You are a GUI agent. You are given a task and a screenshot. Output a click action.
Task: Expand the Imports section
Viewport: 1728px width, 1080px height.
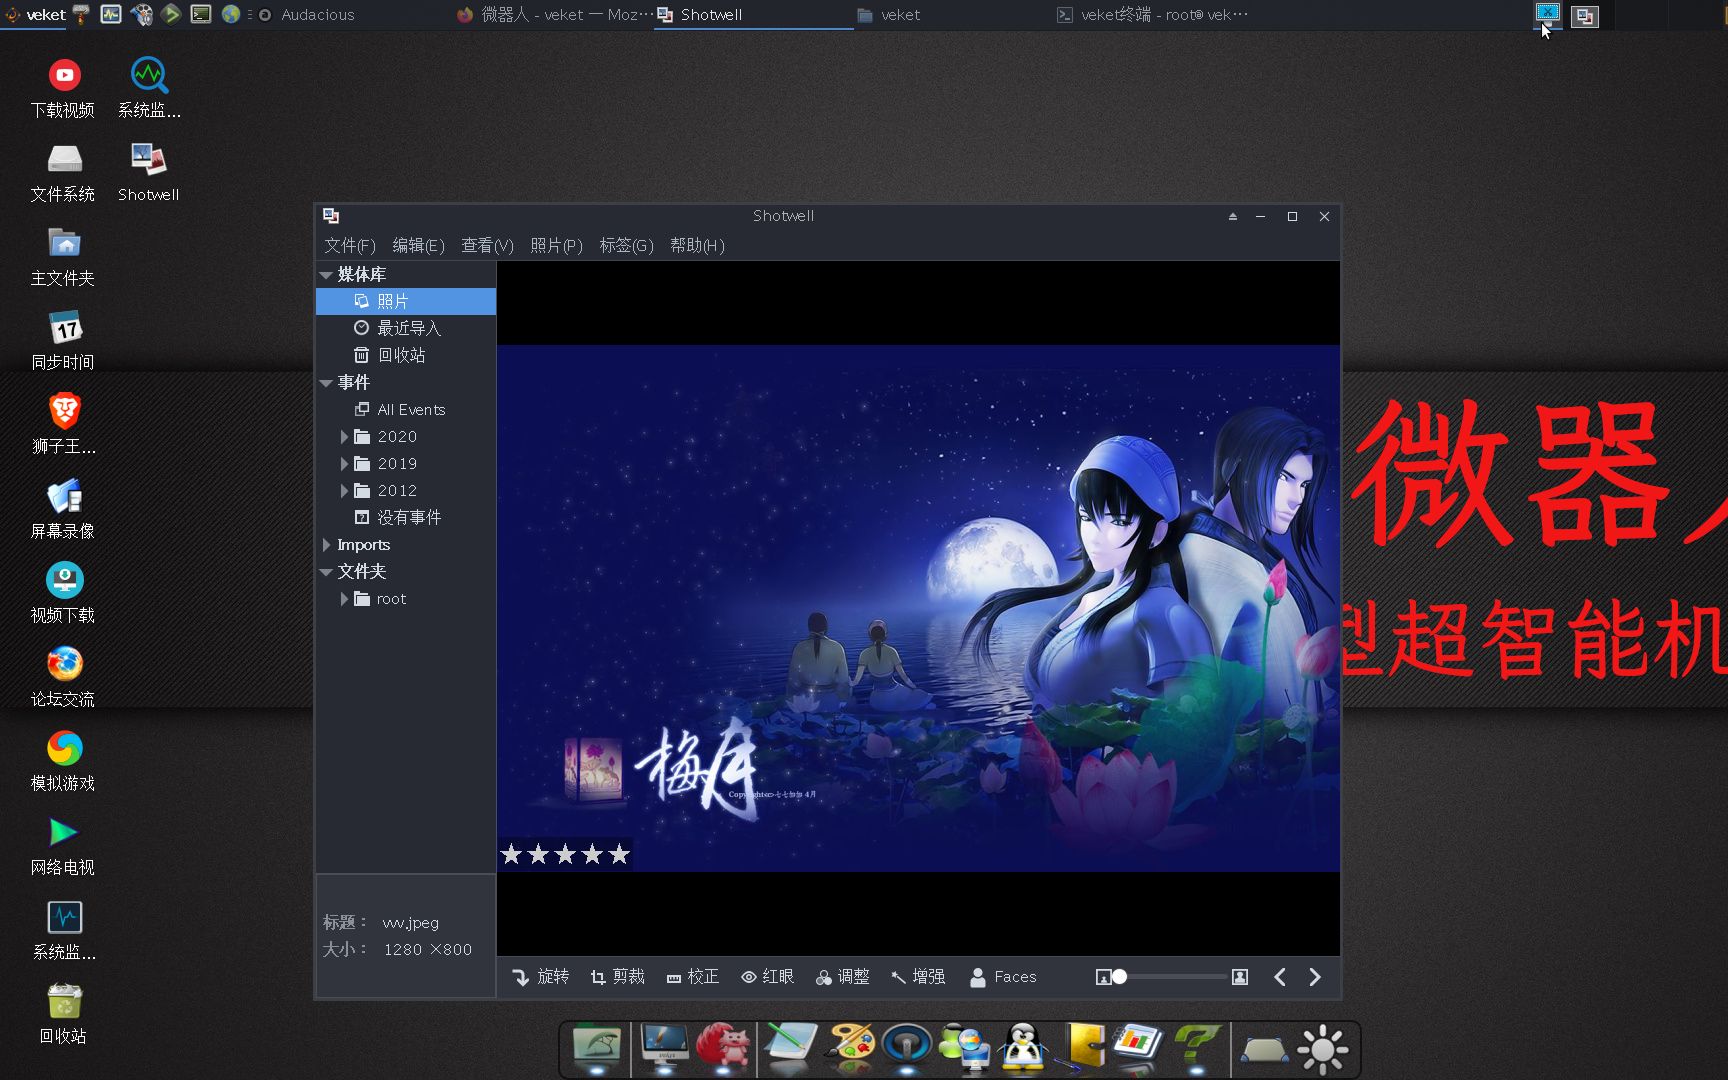(326, 544)
